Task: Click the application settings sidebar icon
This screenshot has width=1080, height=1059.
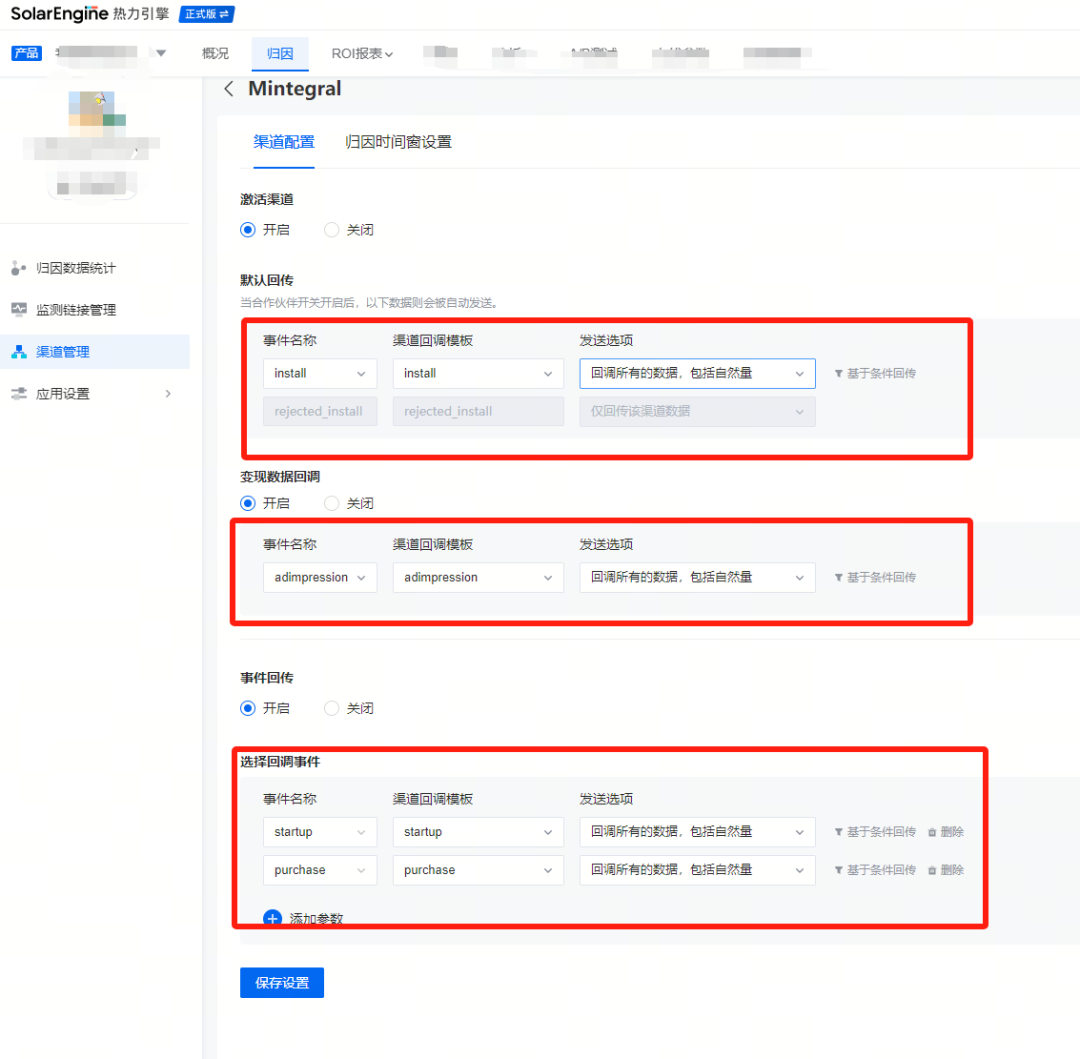Action: point(19,394)
